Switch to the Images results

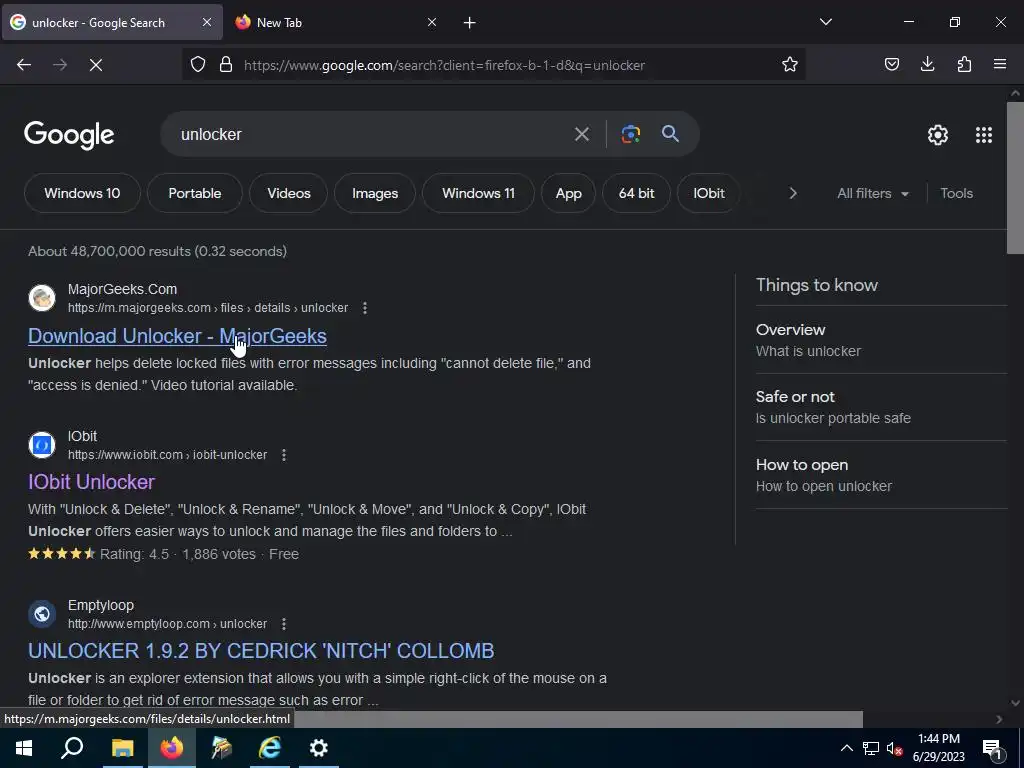375,193
